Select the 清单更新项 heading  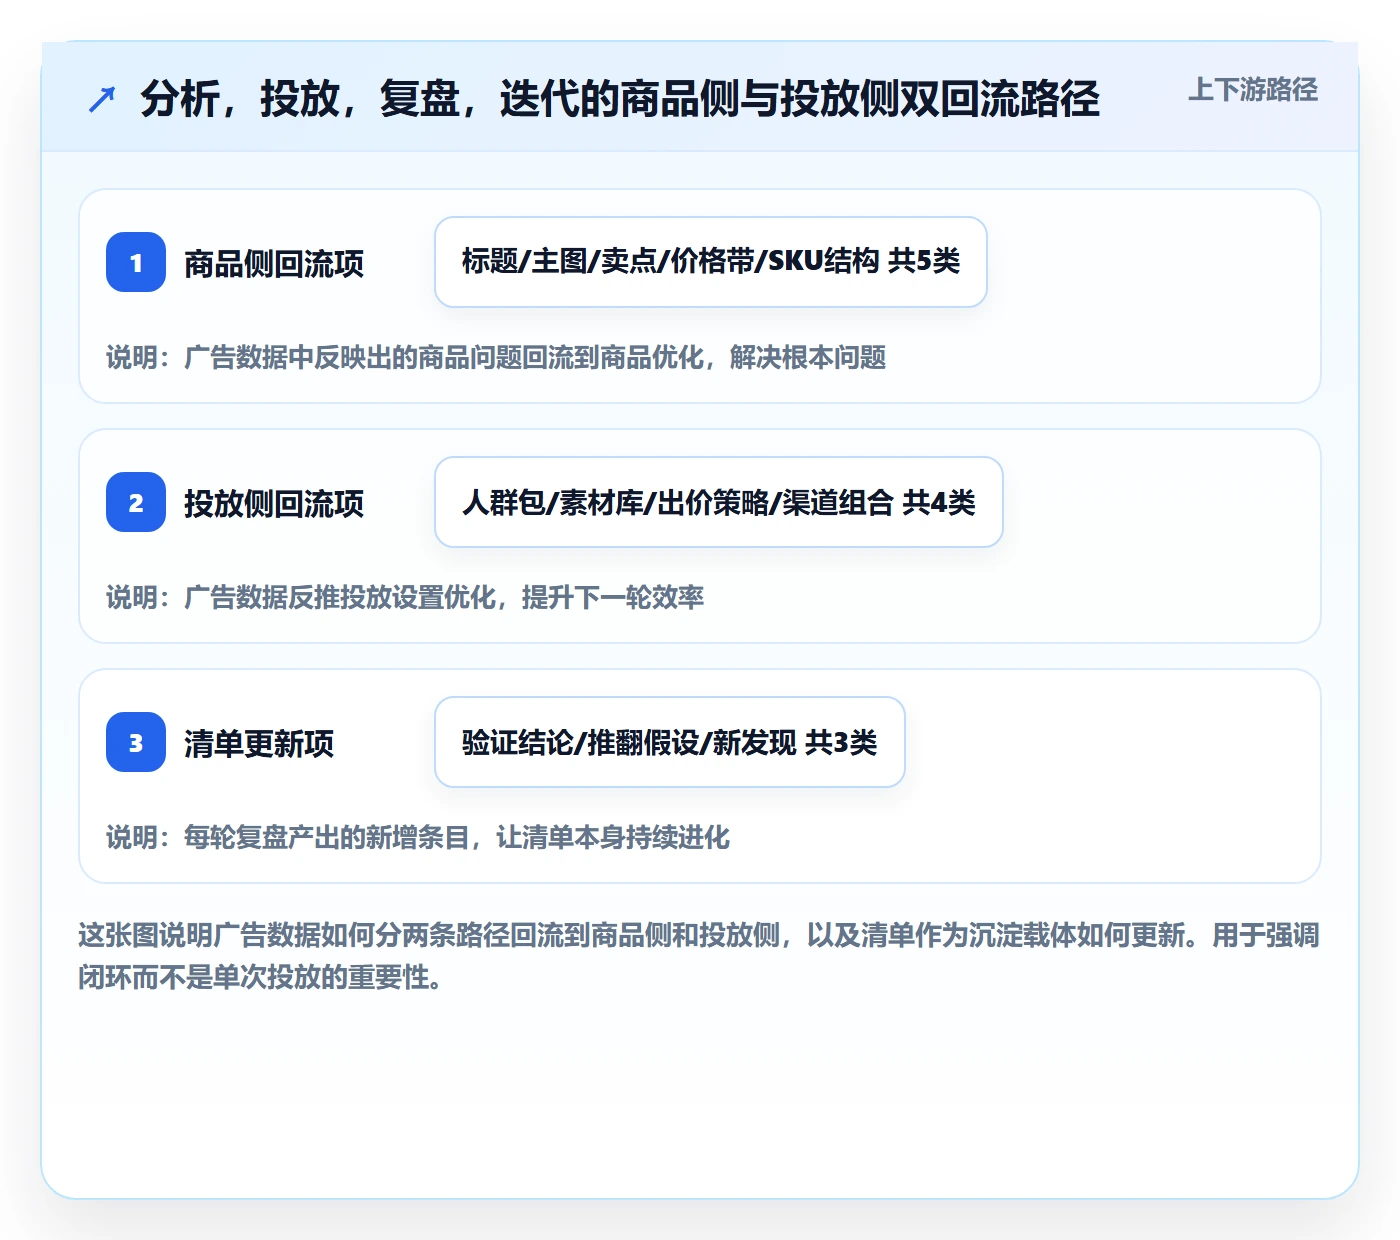pyautogui.click(x=259, y=743)
